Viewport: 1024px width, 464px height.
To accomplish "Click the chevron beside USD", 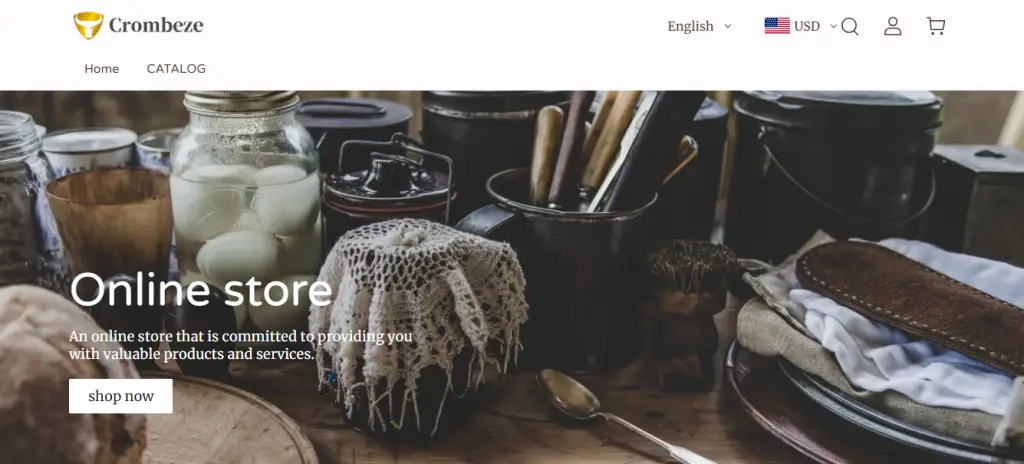I will [x=833, y=26].
